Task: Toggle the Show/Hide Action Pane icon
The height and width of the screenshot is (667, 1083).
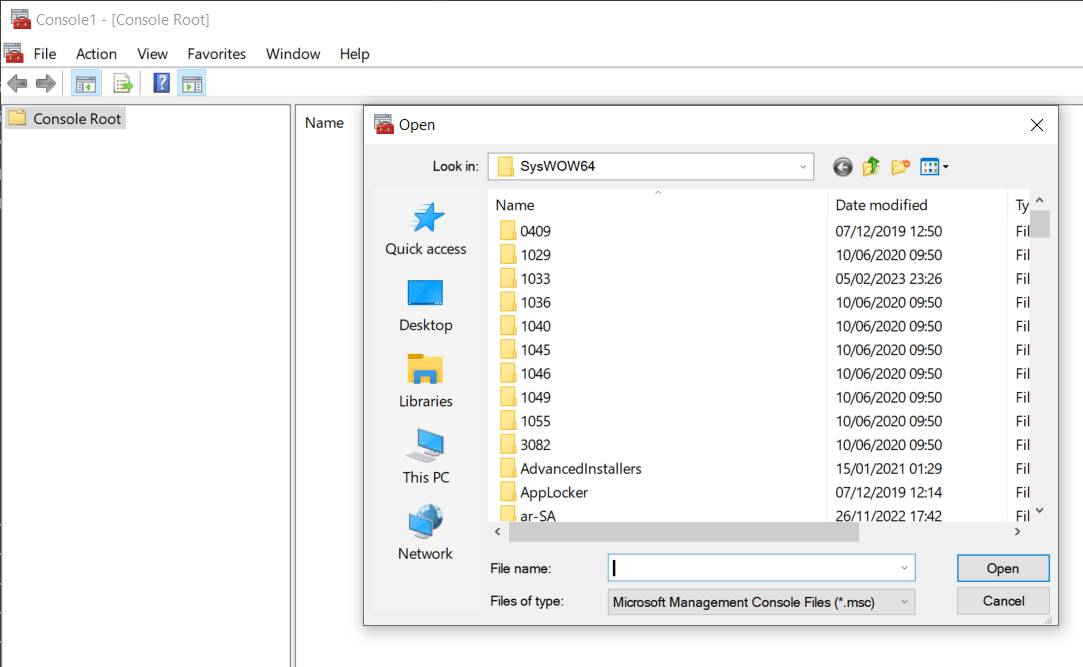Action: click(x=192, y=83)
